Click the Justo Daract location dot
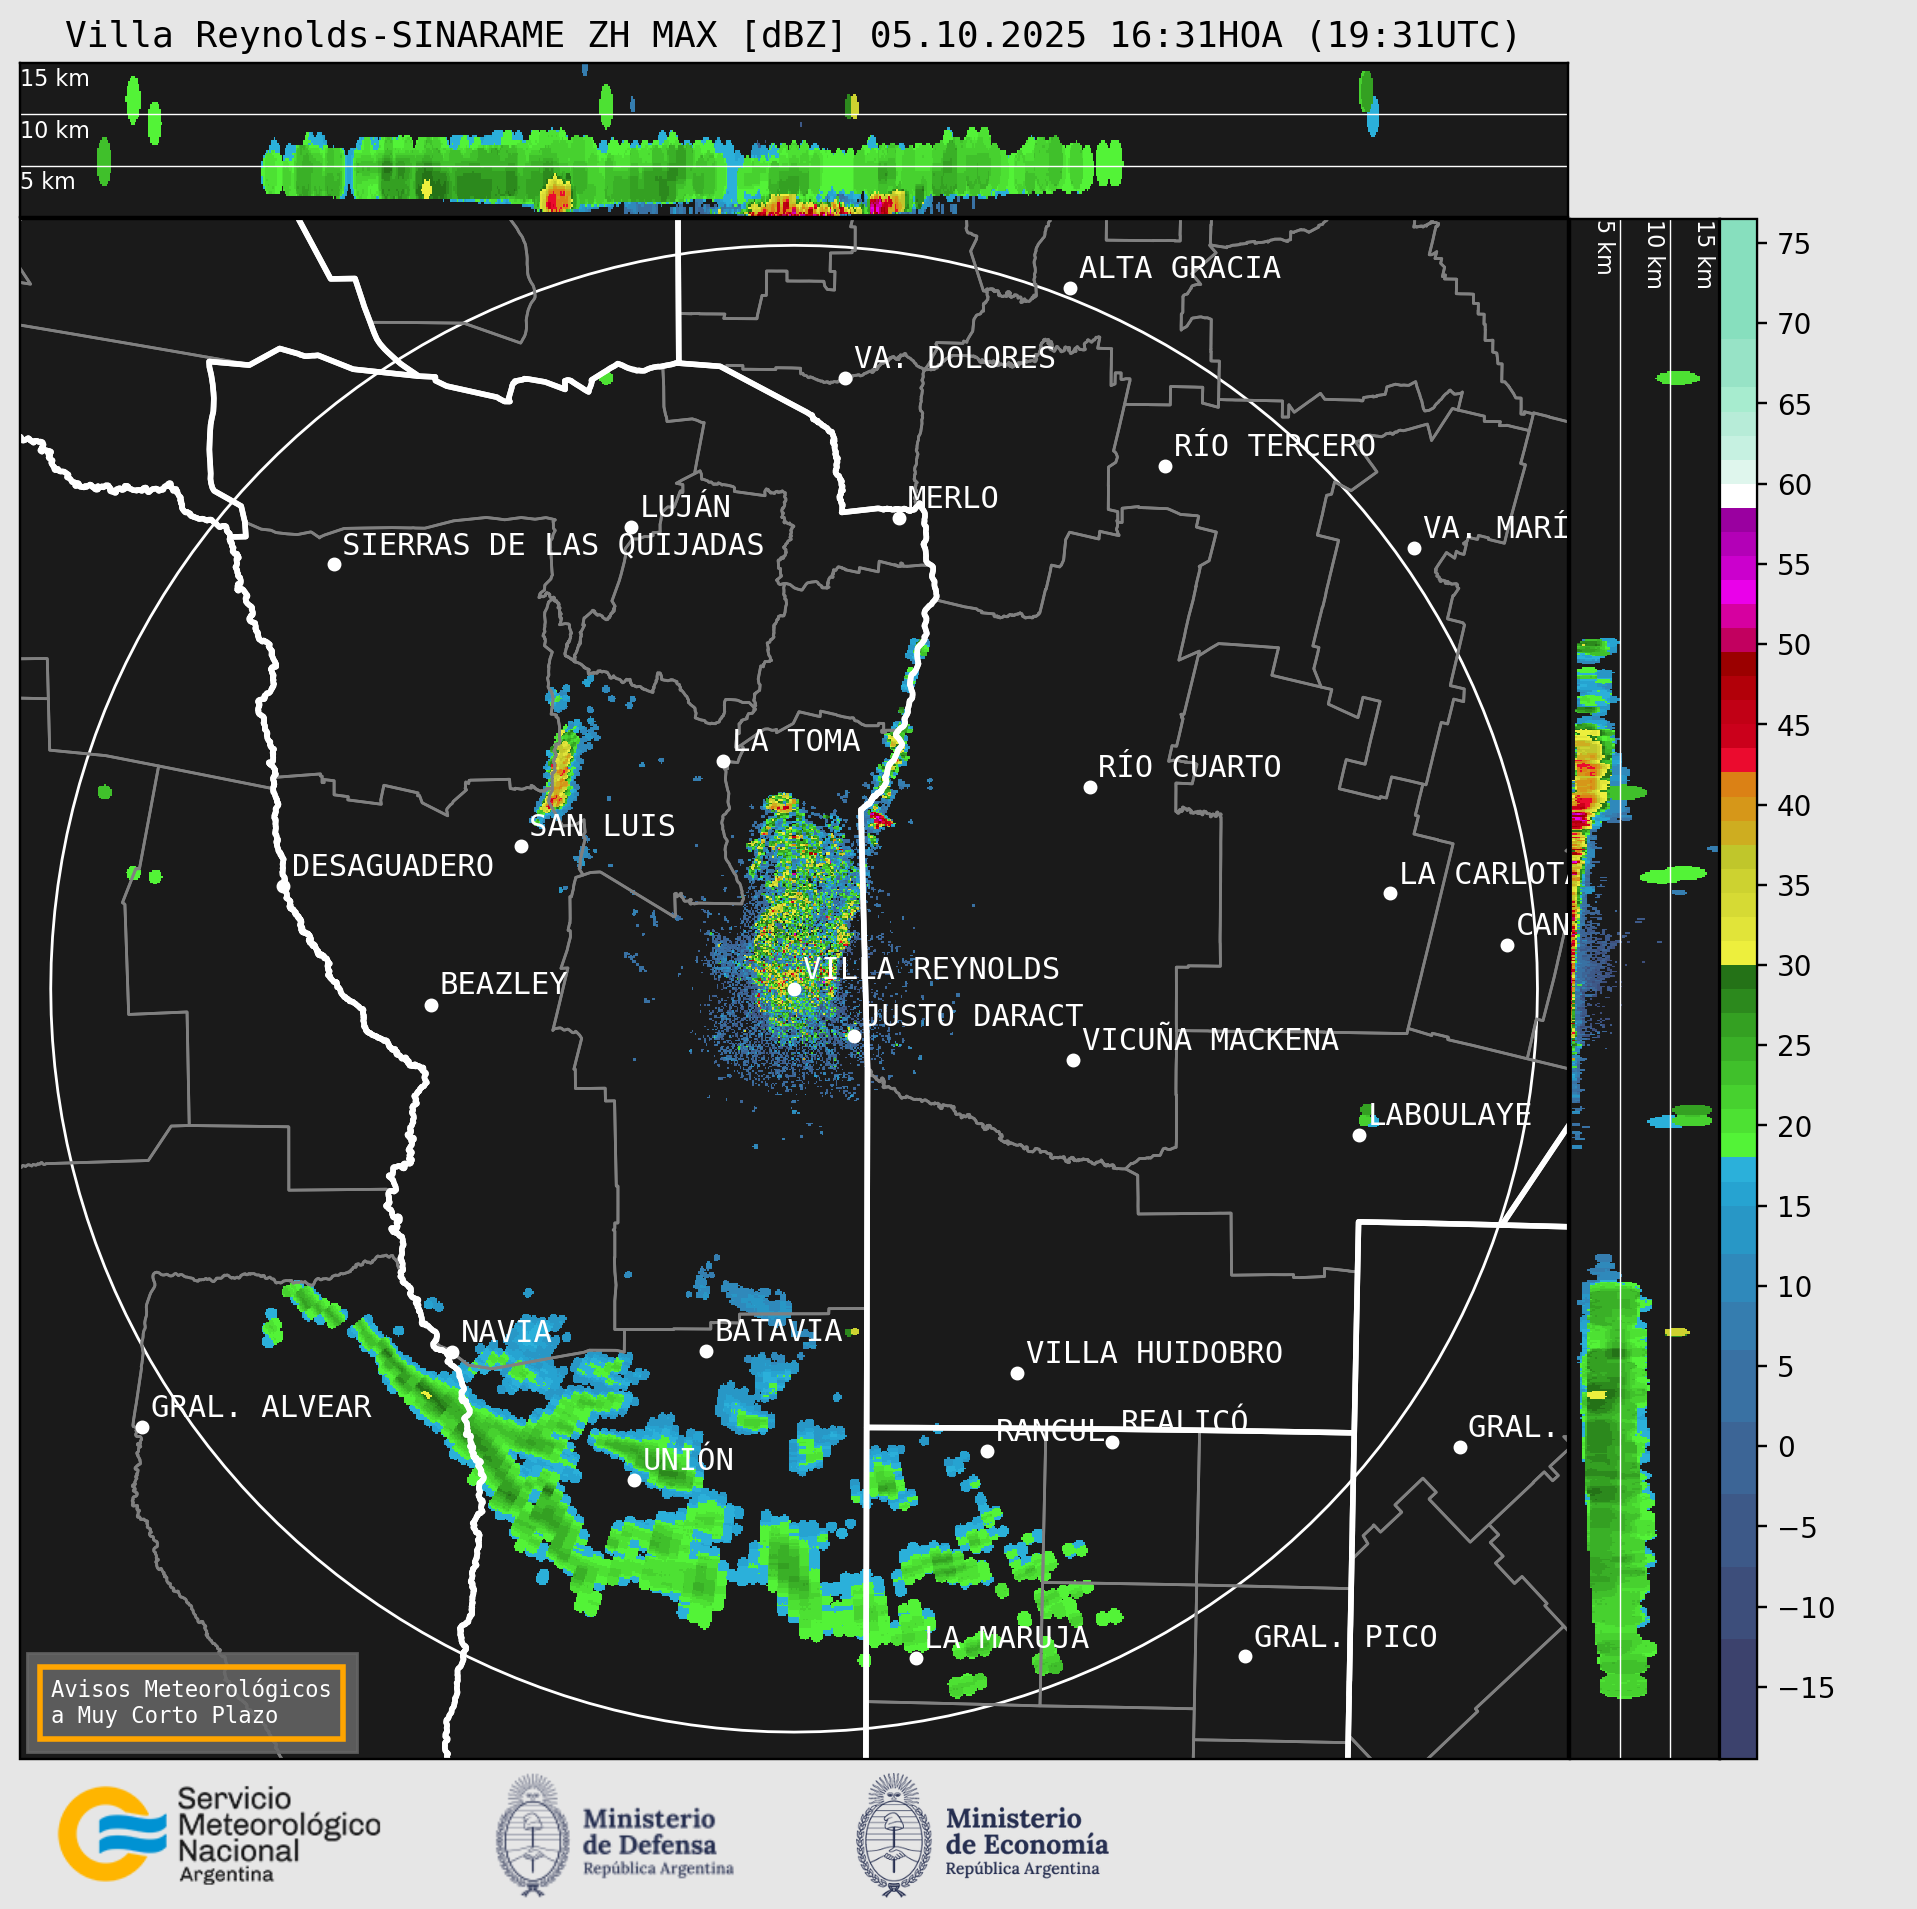 (x=854, y=1037)
